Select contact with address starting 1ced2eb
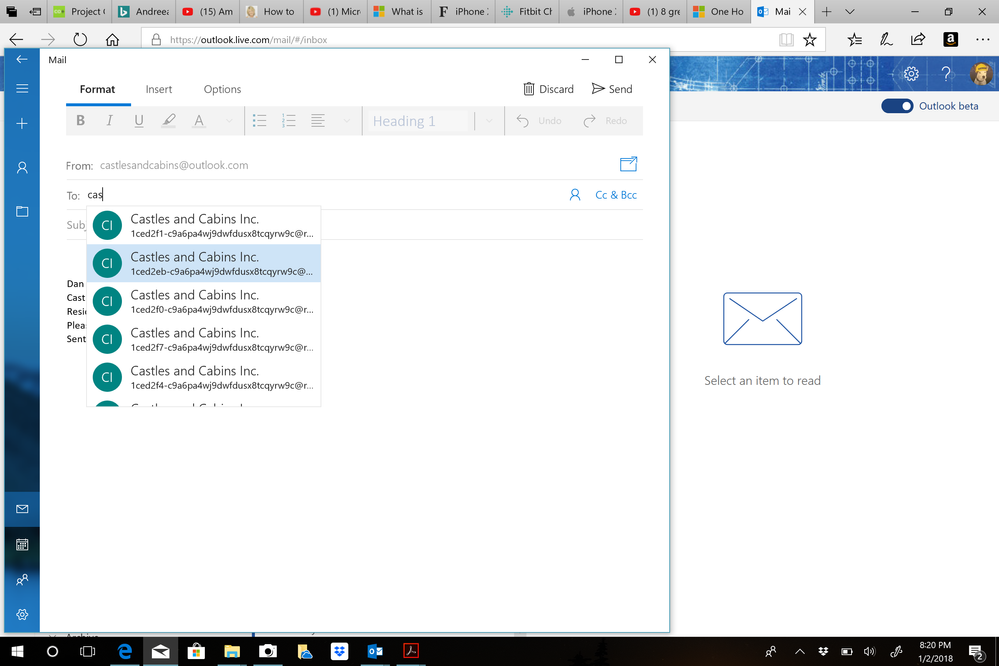 204,263
